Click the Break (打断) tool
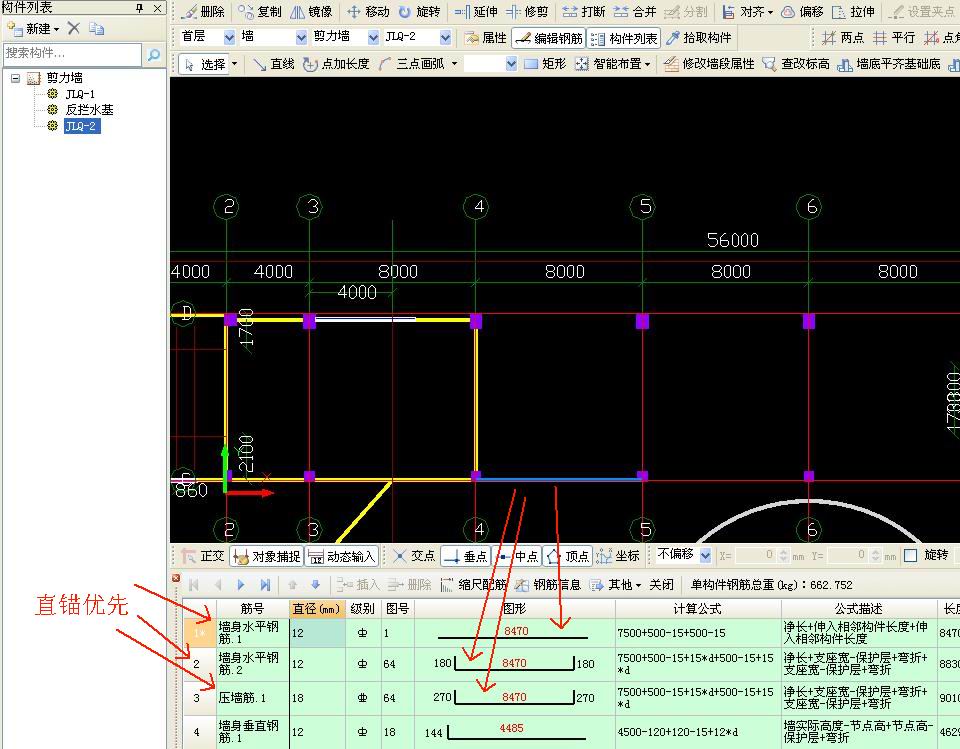This screenshot has width=960, height=749. pos(583,12)
